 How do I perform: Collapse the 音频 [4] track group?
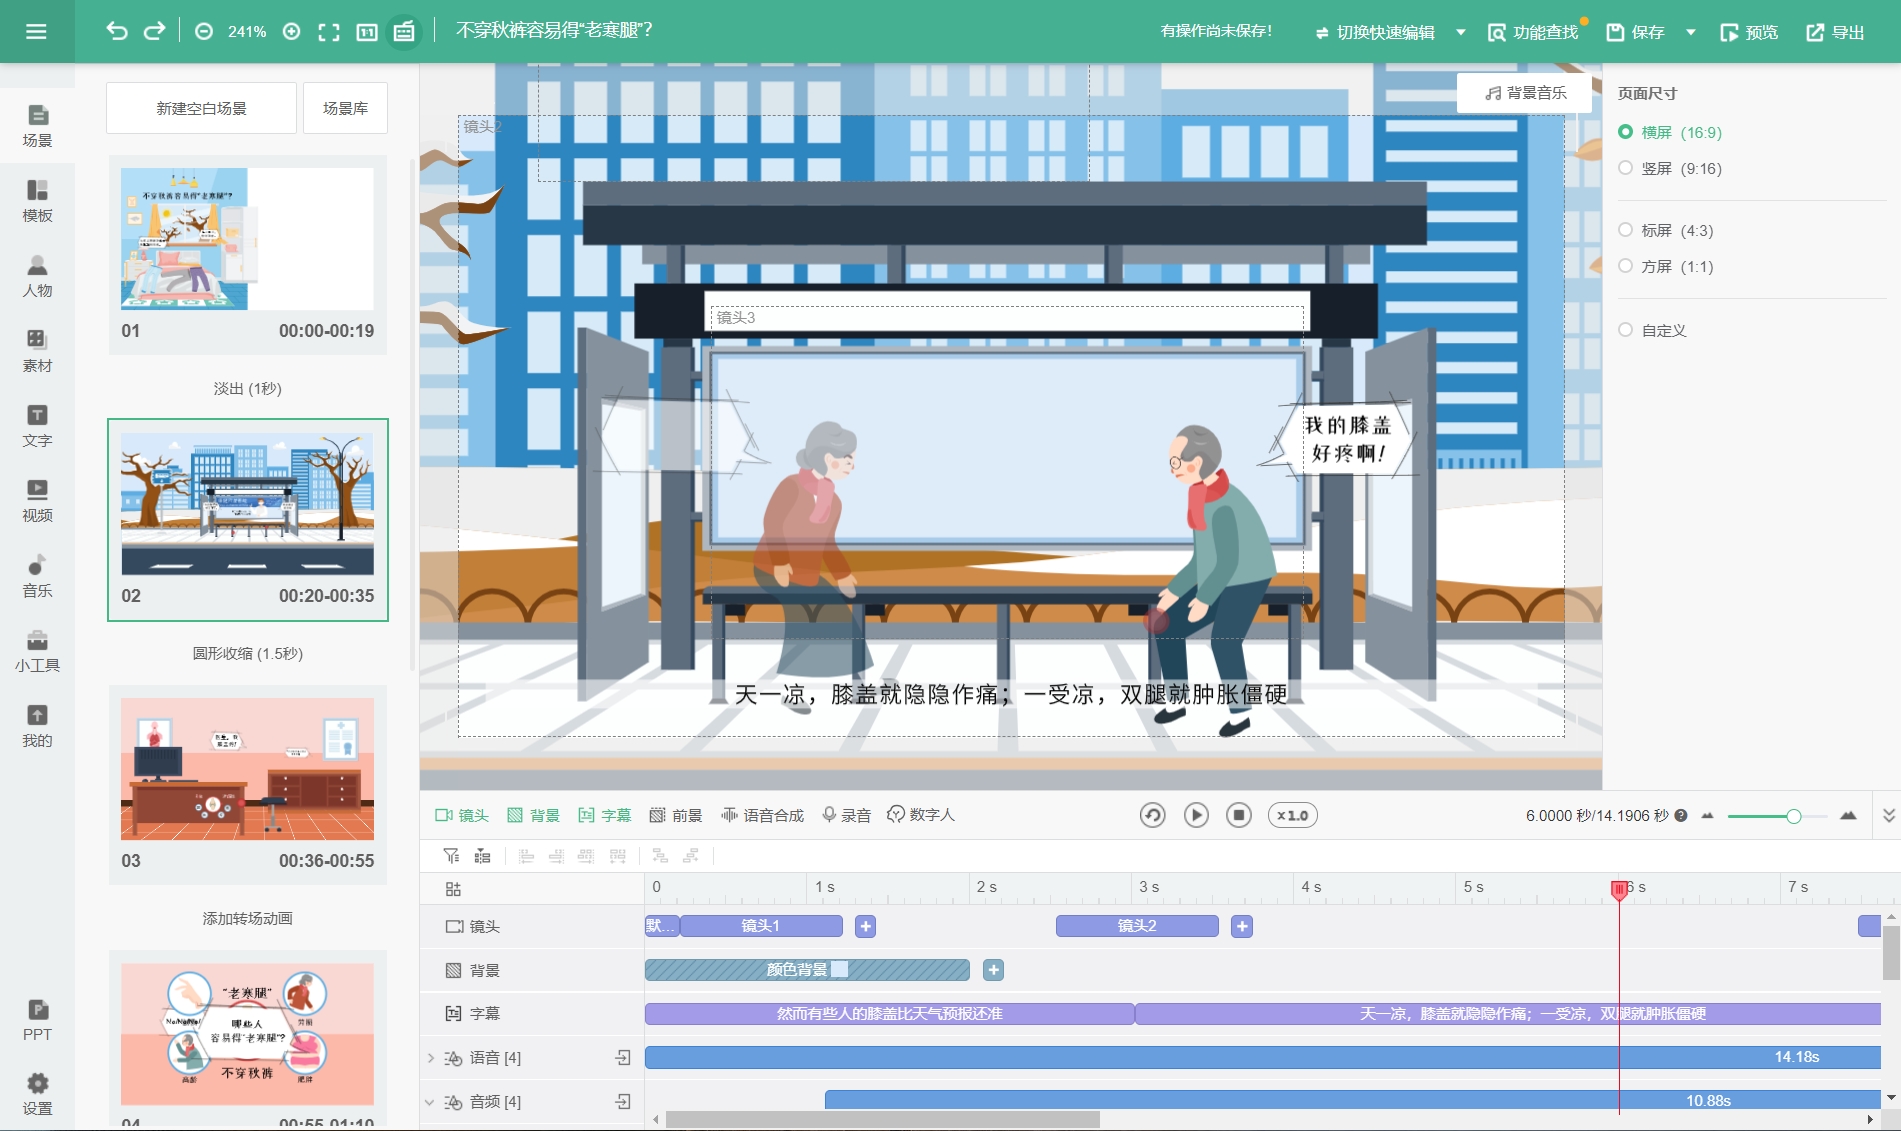tap(430, 1102)
